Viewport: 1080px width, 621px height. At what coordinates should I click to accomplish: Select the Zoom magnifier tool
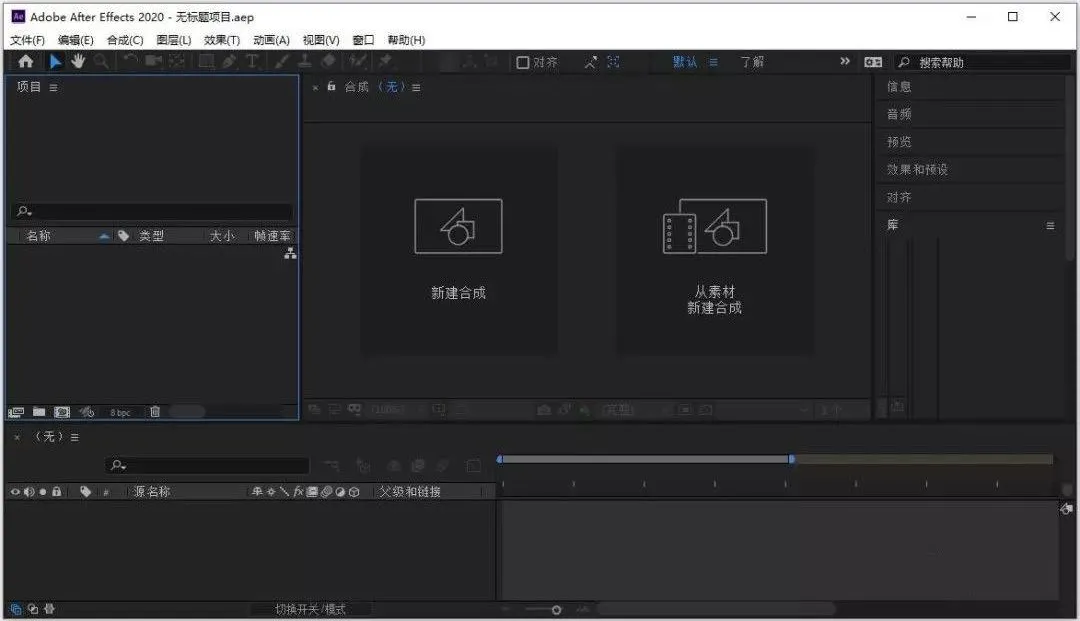coord(101,62)
